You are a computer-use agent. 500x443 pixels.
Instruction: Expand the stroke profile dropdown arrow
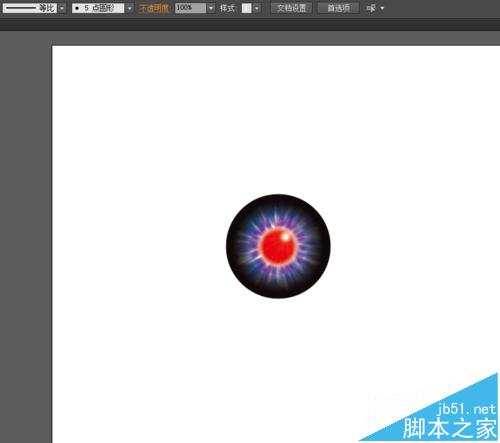(62, 8)
